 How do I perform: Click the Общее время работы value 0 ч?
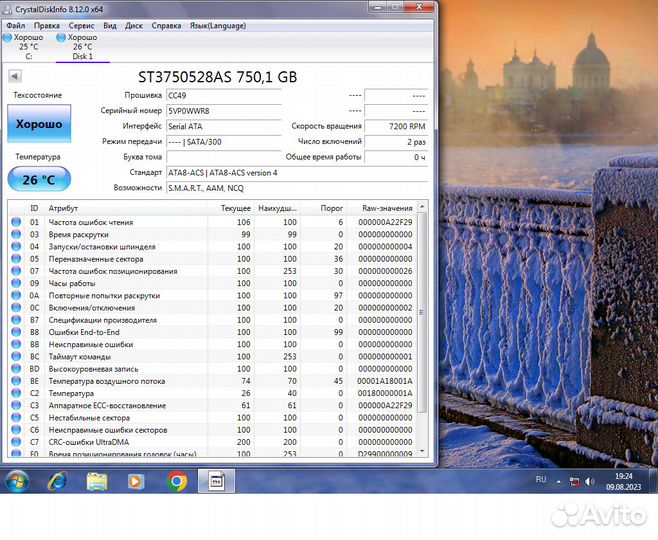(396, 157)
